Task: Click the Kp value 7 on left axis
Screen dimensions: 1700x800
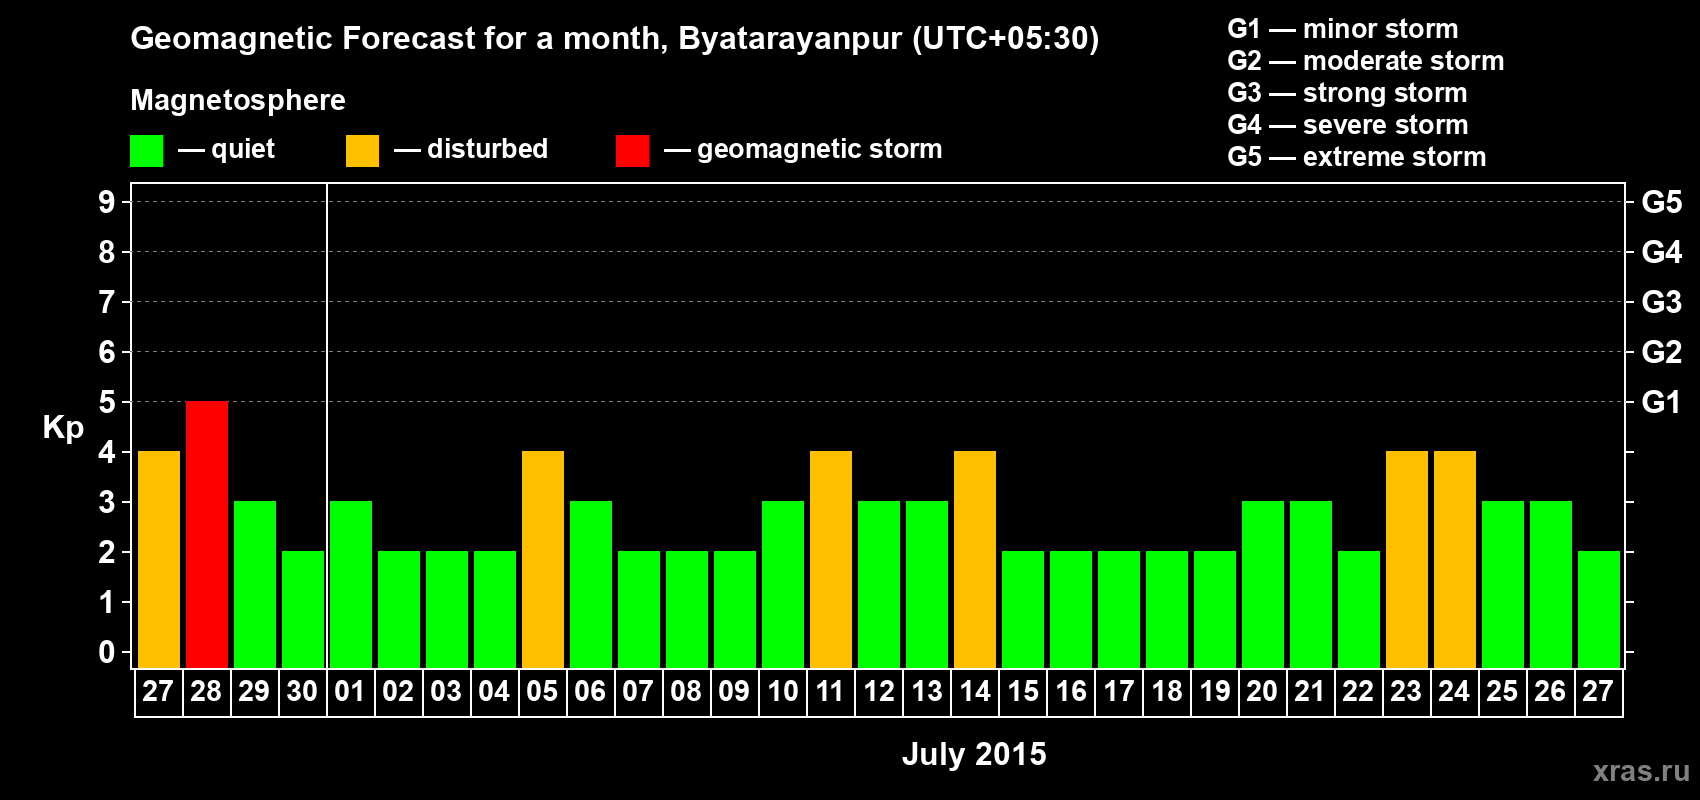Action: coord(107,302)
